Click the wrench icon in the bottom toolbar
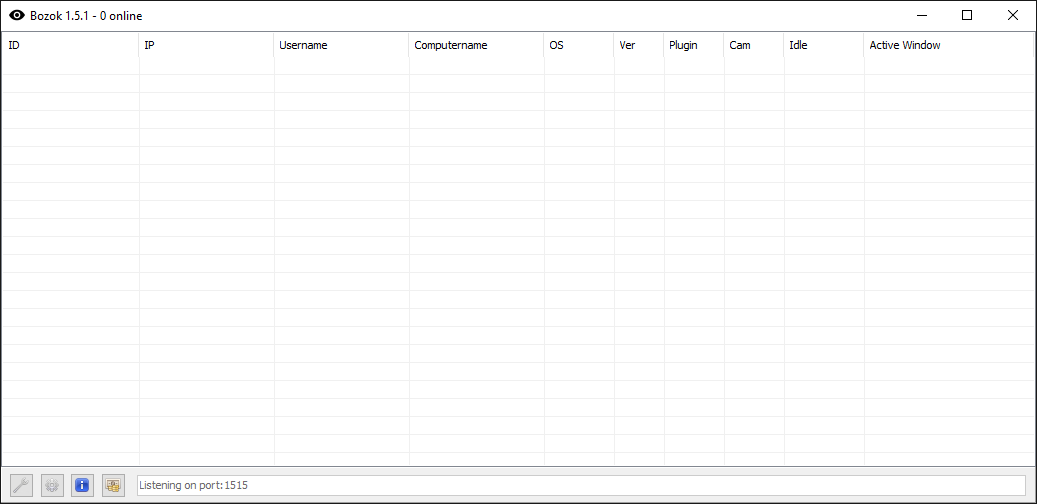Image resolution: width=1037 pixels, height=504 pixels. point(21,486)
